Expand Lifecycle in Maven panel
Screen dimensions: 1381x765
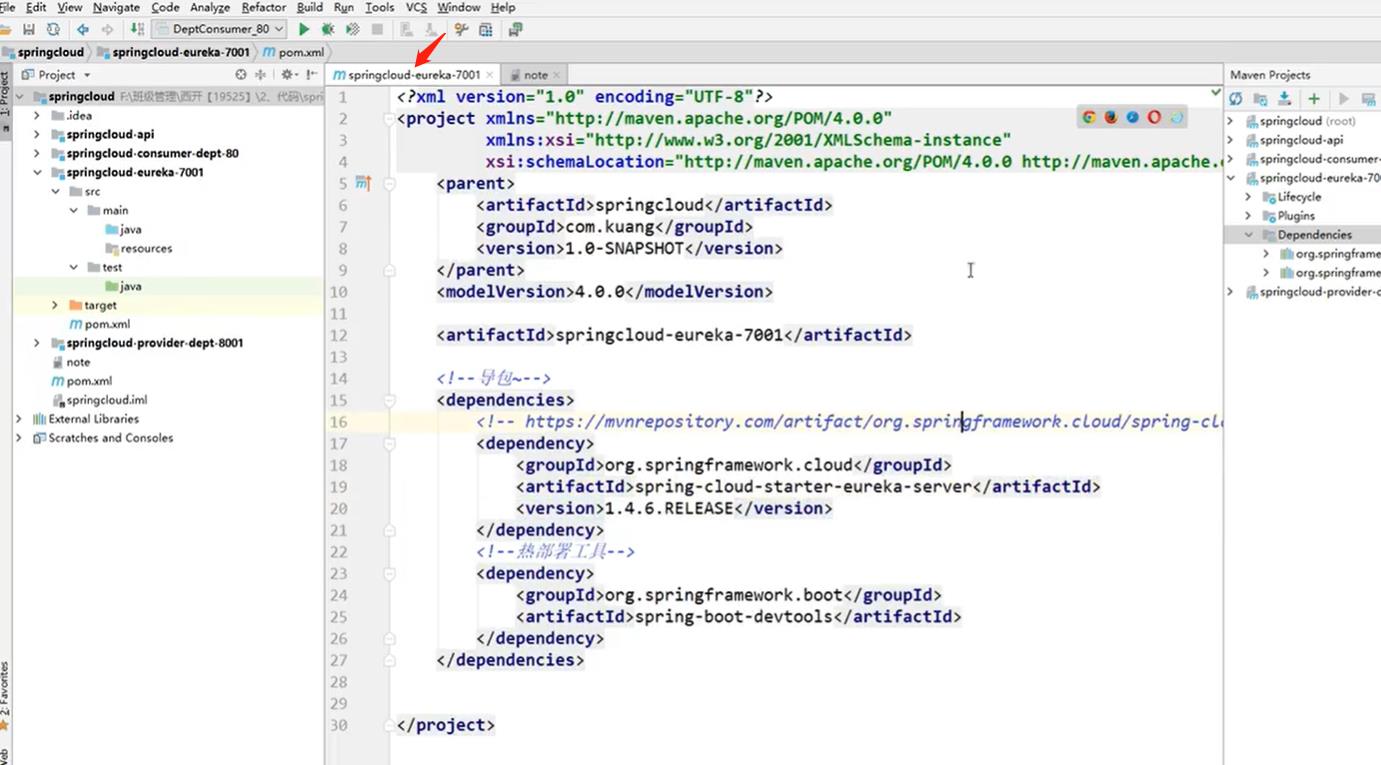tap(1248, 197)
